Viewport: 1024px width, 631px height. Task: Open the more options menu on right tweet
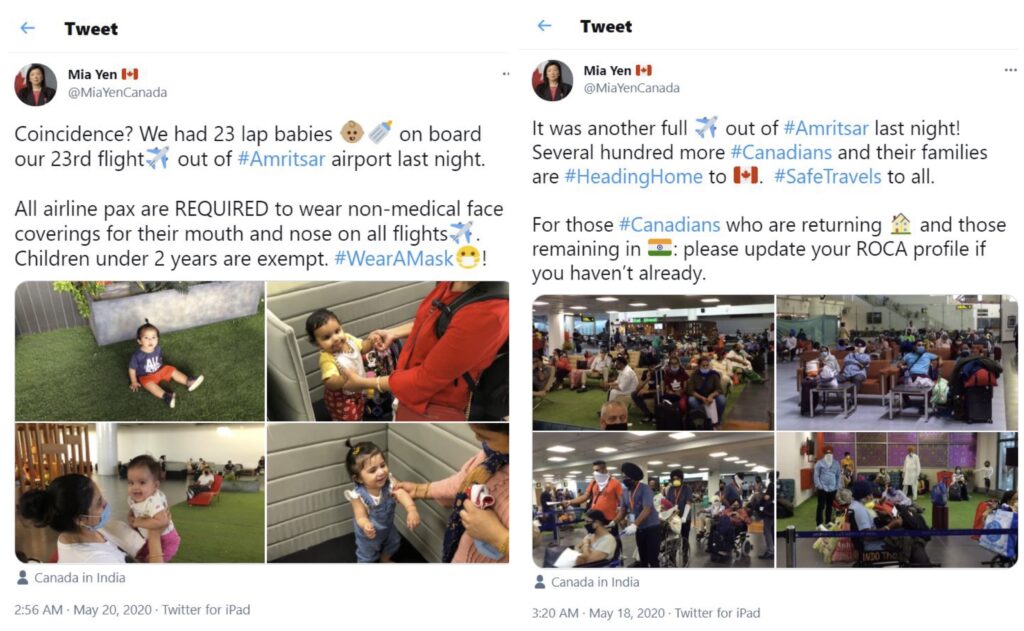1010,70
